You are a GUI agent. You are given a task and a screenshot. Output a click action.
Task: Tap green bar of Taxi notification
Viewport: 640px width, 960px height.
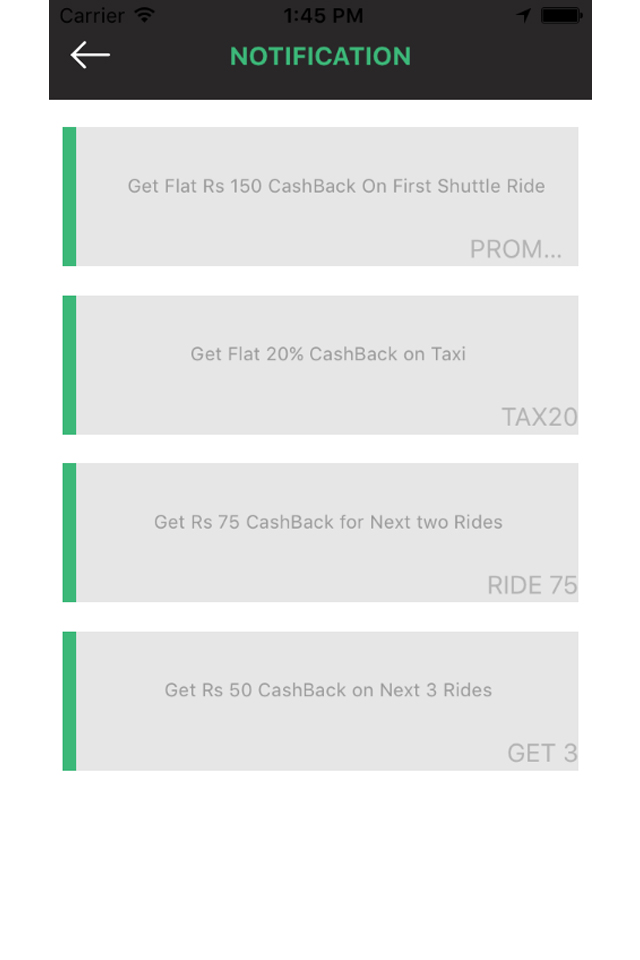[69, 365]
